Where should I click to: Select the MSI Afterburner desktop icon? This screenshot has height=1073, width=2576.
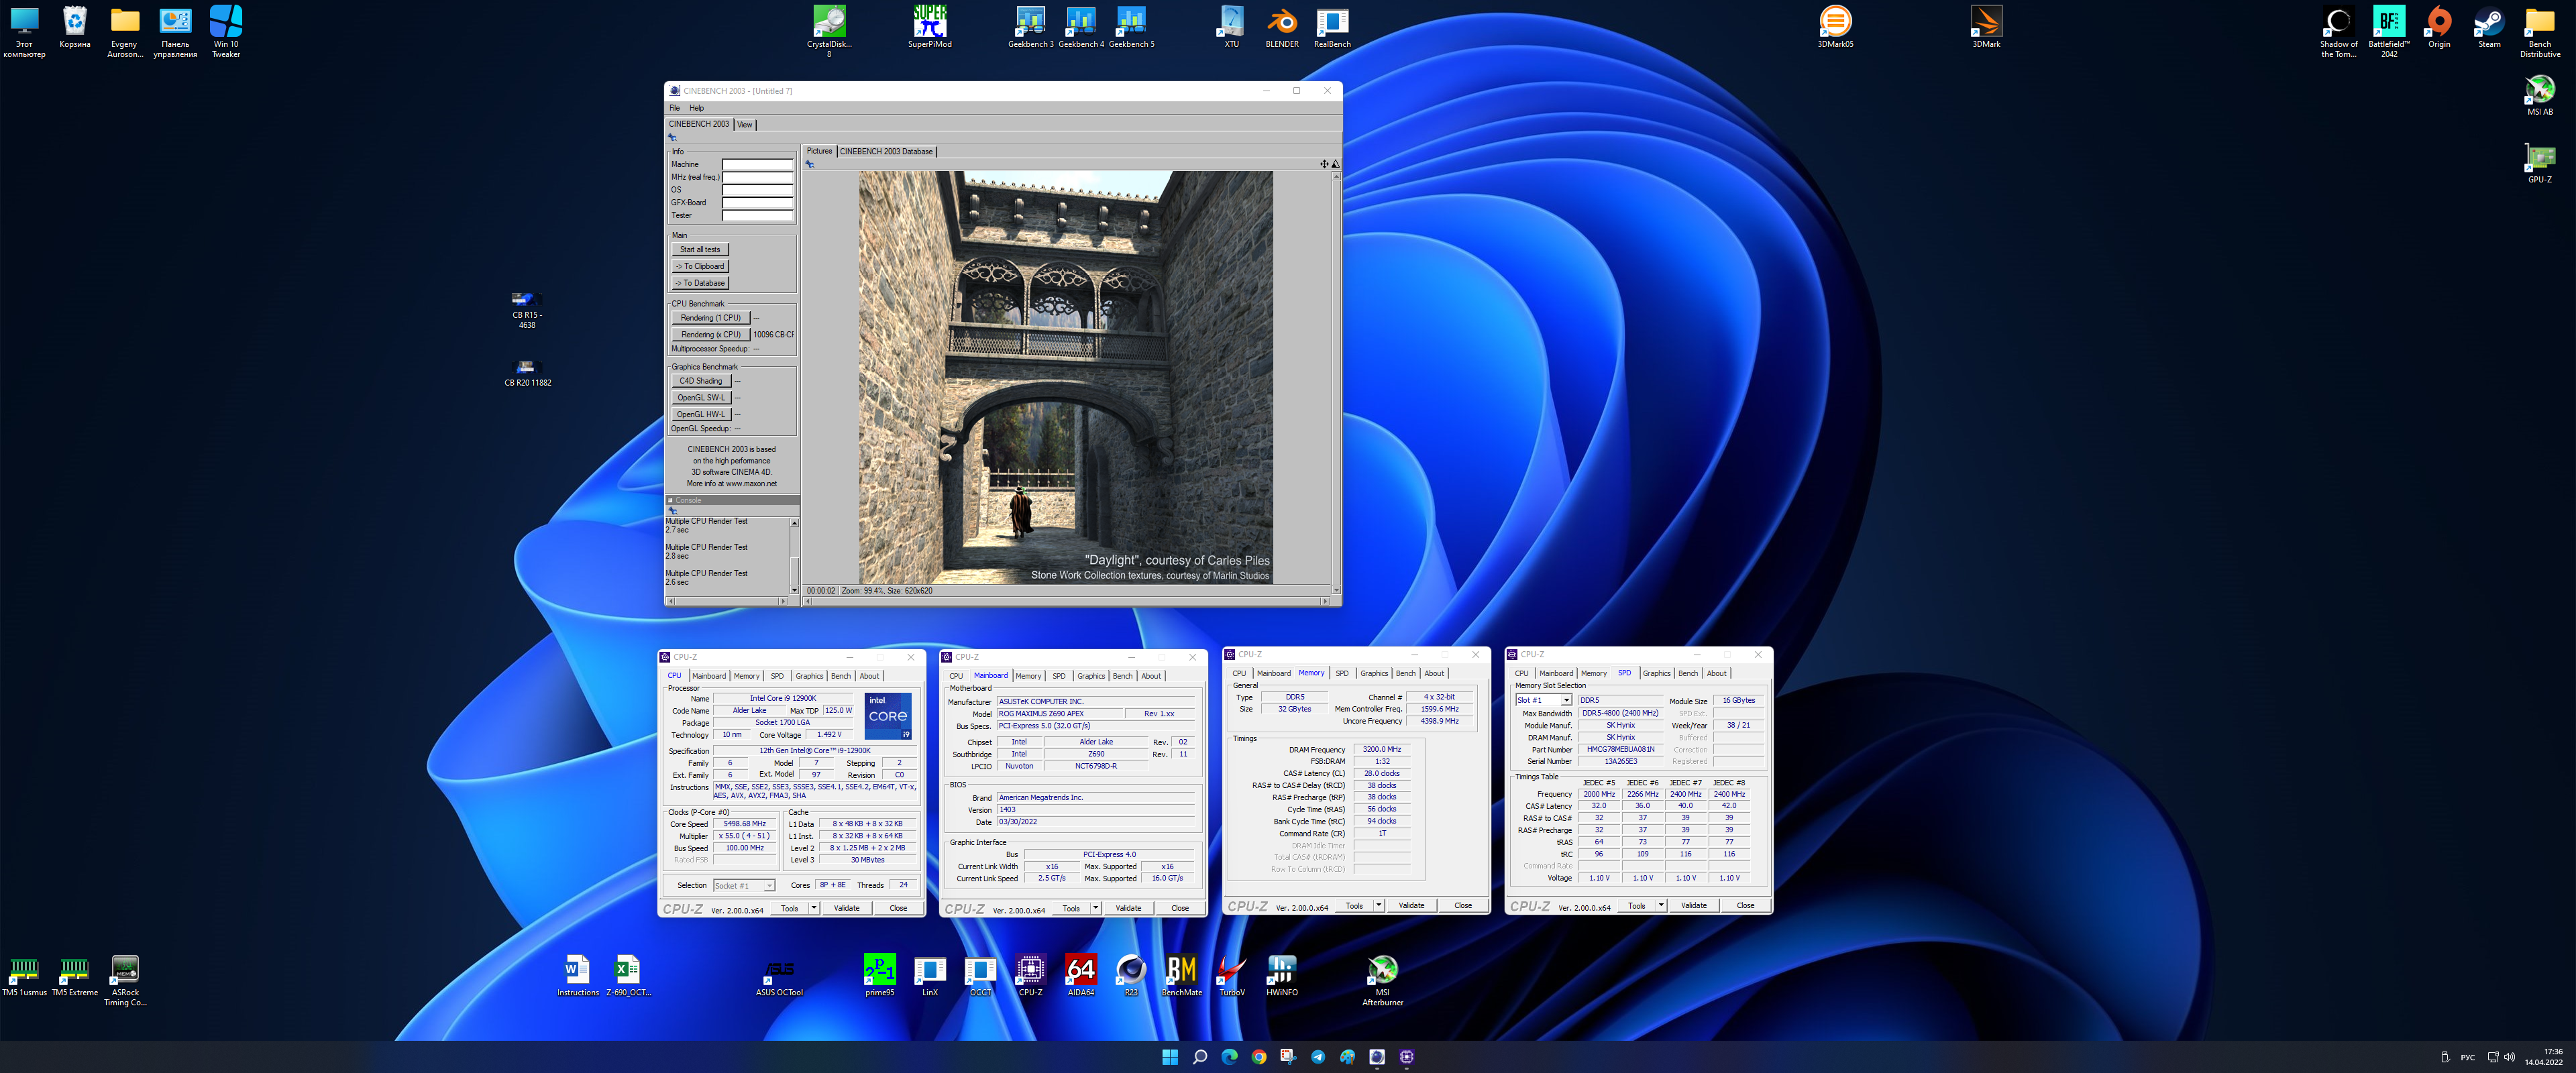tap(1382, 980)
